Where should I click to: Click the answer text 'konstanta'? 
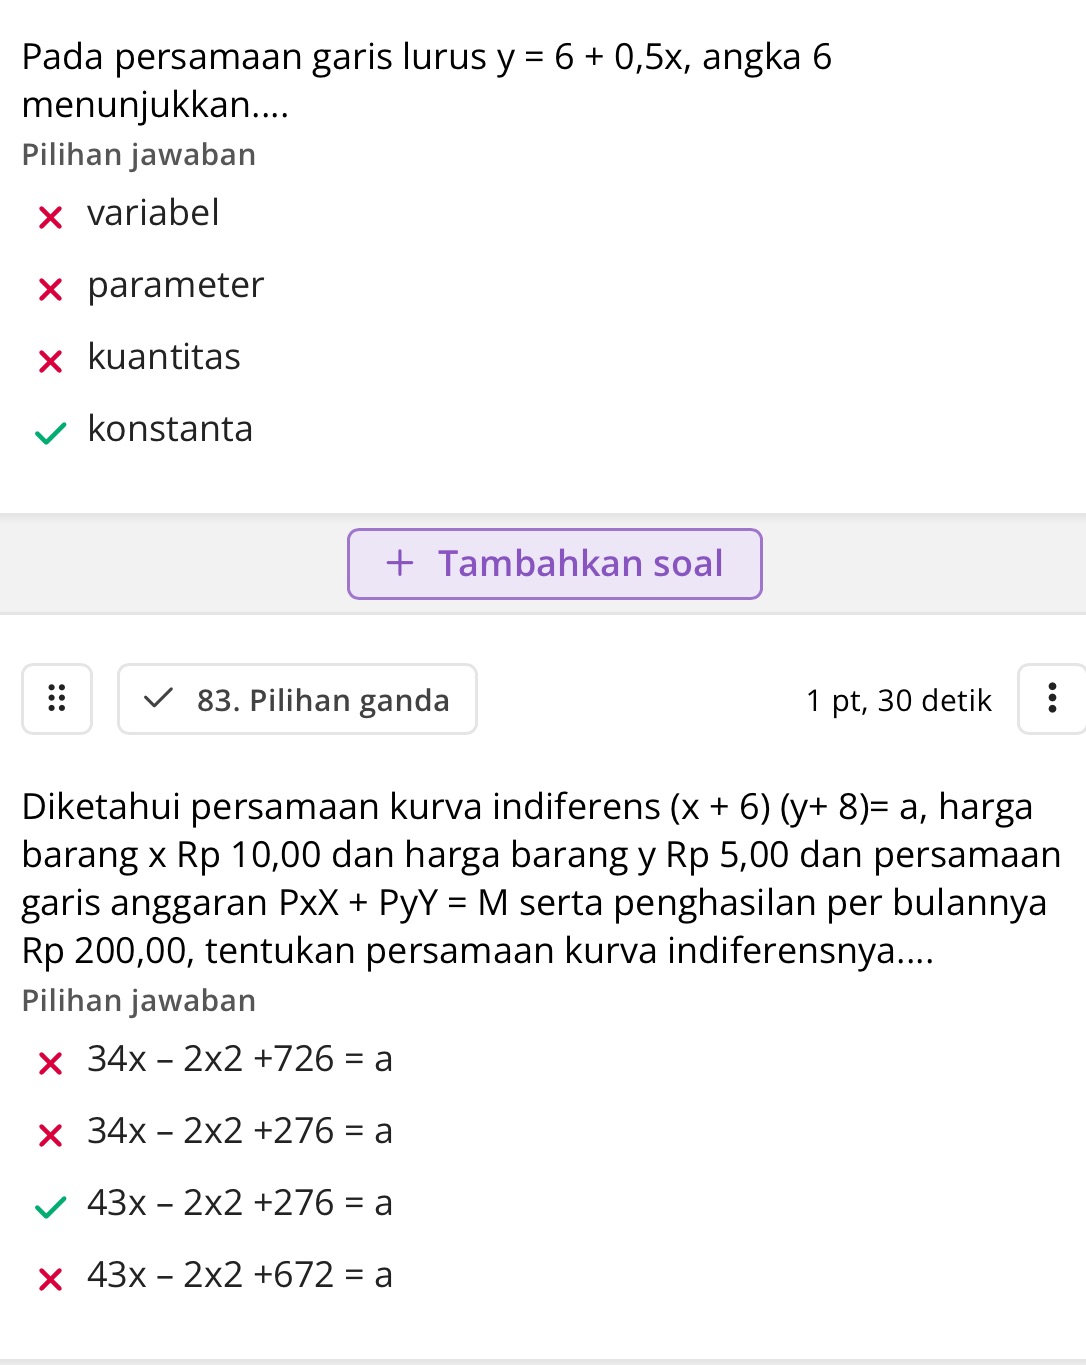[x=170, y=429]
